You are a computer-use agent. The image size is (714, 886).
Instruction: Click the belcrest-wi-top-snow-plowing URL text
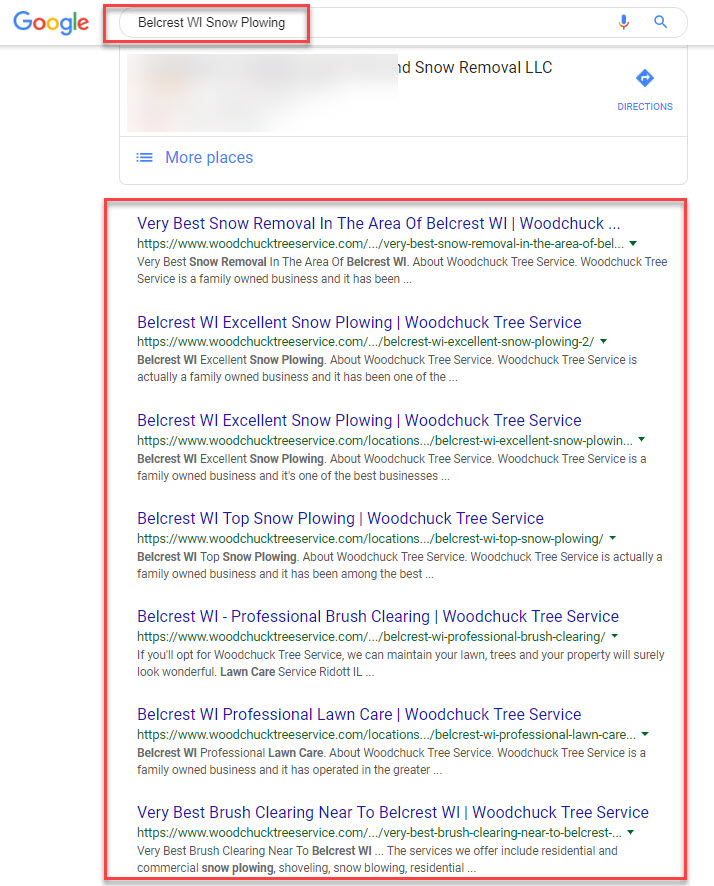click(370, 538)
